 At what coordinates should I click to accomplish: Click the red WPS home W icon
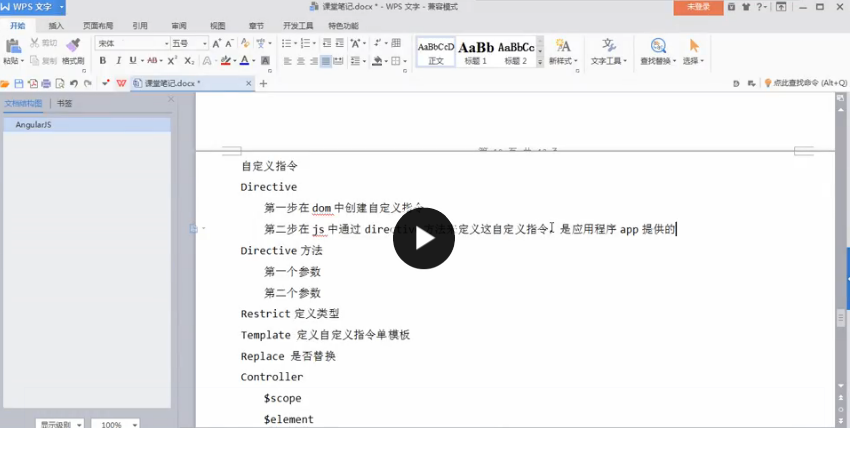pyautogui.click(x=121, y=83)
